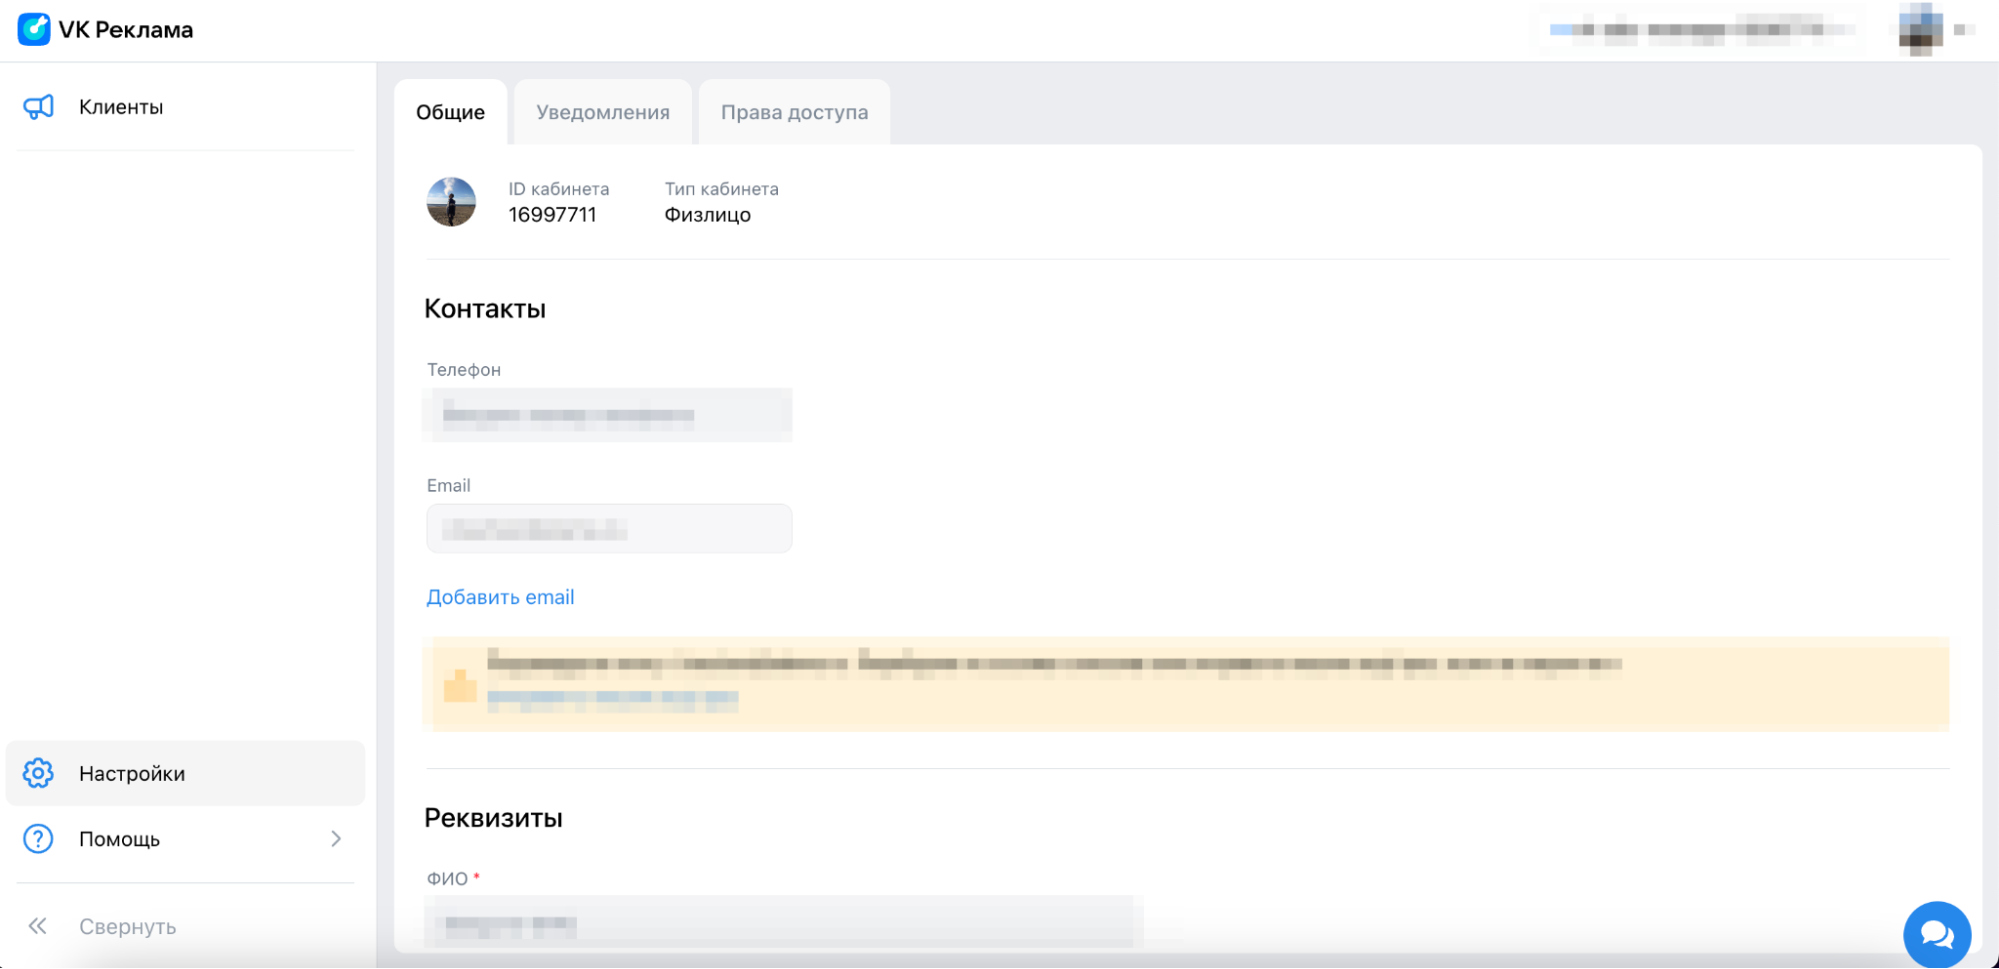Open the support chat bubble button
Viewport: 1999px width, 969px height.
[x=1937, y=935]
